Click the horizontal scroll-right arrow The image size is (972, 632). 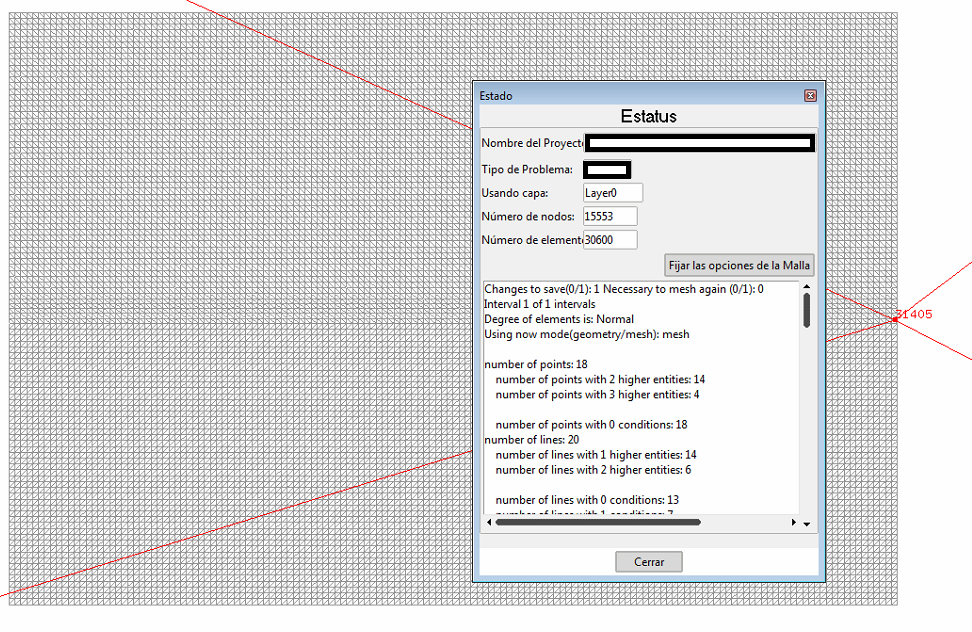coord(794,522)
